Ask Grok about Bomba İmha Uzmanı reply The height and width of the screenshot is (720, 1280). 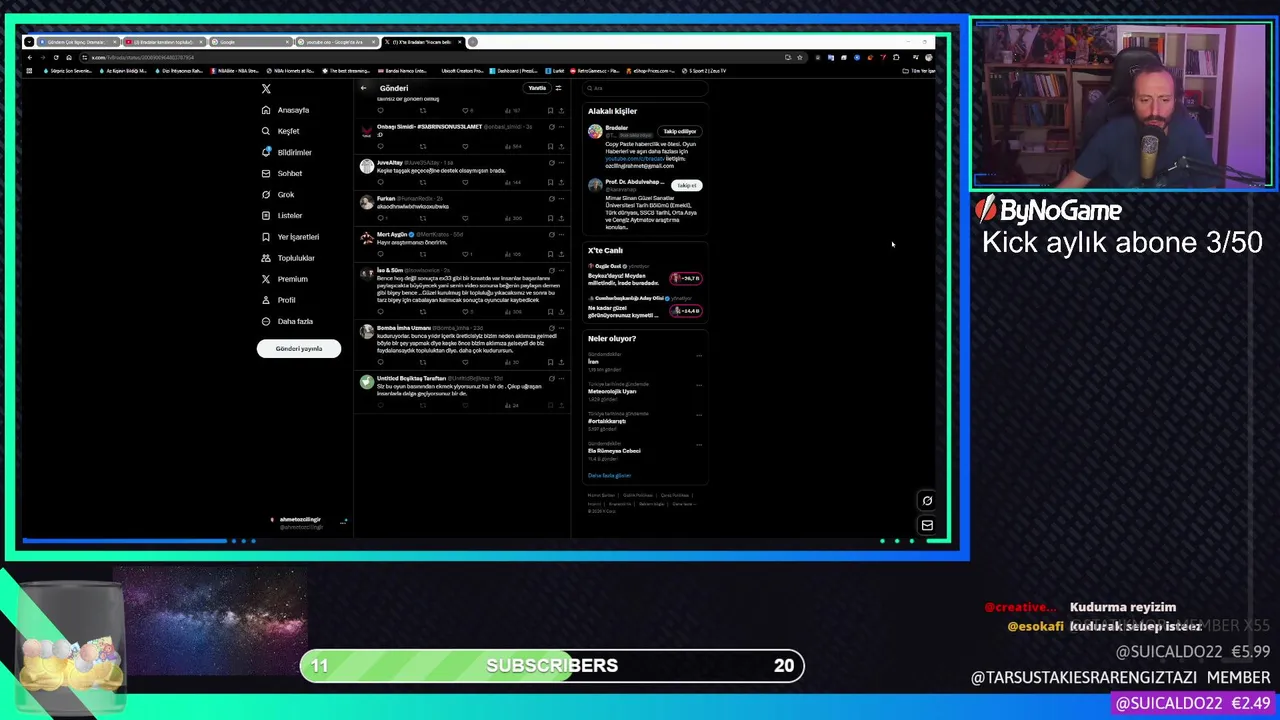point(552,328)
